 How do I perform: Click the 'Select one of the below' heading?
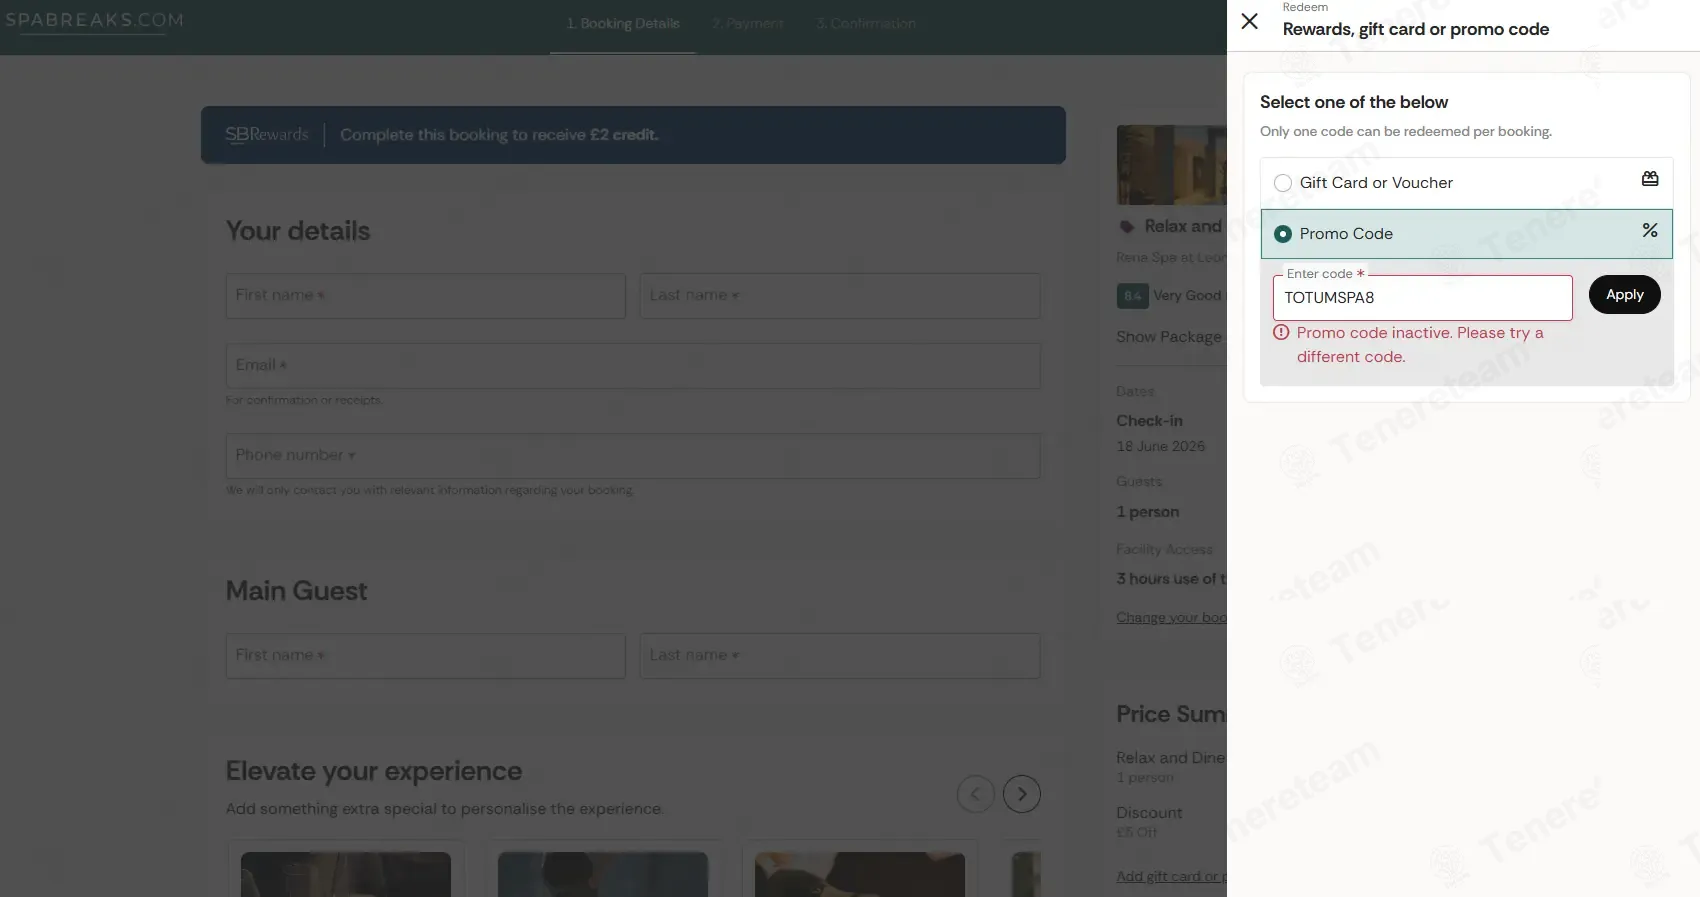[x=1354, y=102]
